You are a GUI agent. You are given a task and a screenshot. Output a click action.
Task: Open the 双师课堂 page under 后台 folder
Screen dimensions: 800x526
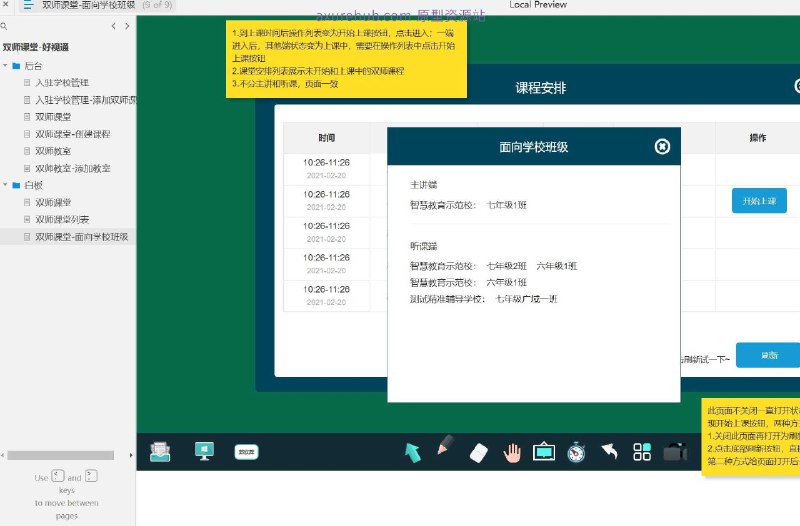pos(53,117)
